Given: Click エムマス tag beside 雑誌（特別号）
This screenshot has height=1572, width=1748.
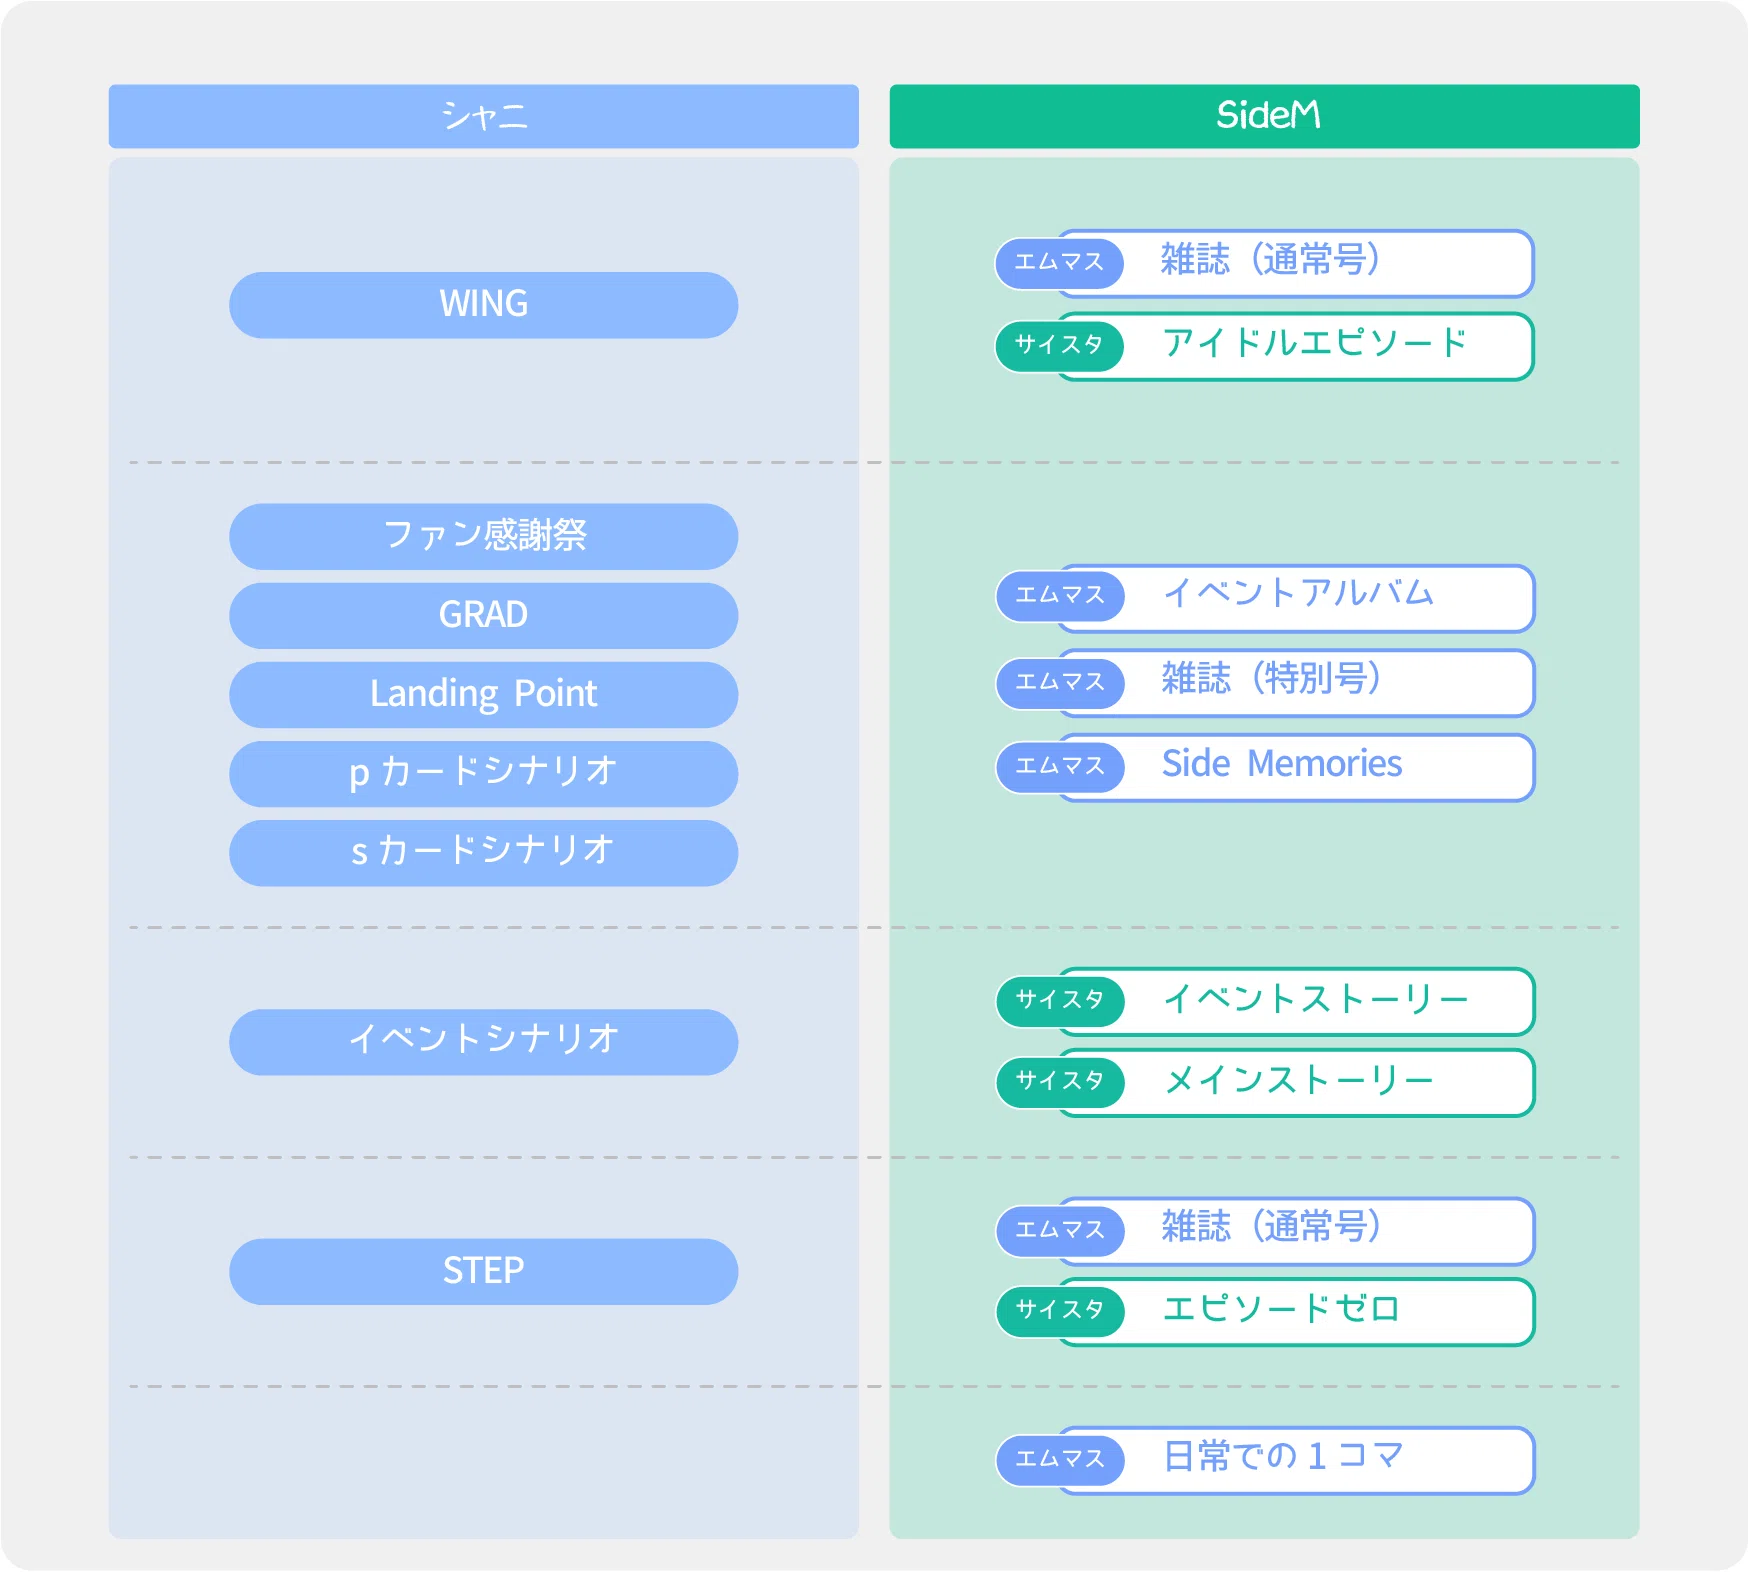Looking at the screenshot, I should click(x=1060, y=682).
